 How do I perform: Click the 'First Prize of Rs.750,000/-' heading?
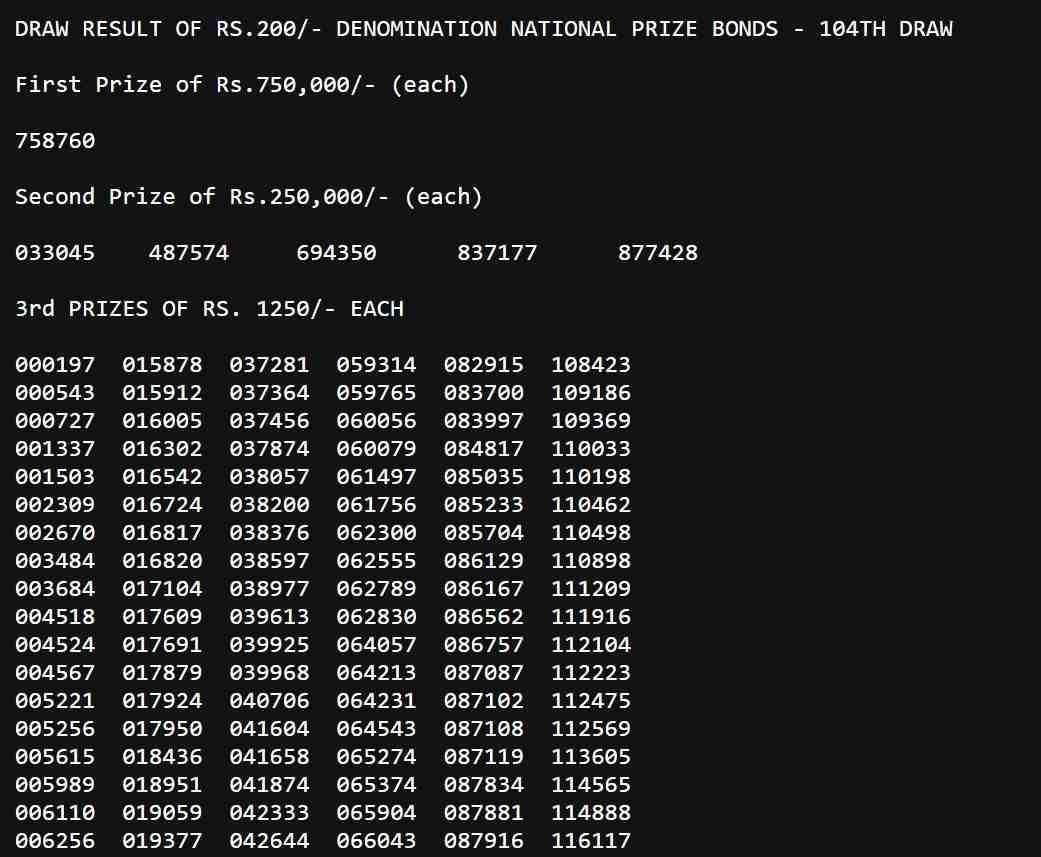click(x=243, y=85)
